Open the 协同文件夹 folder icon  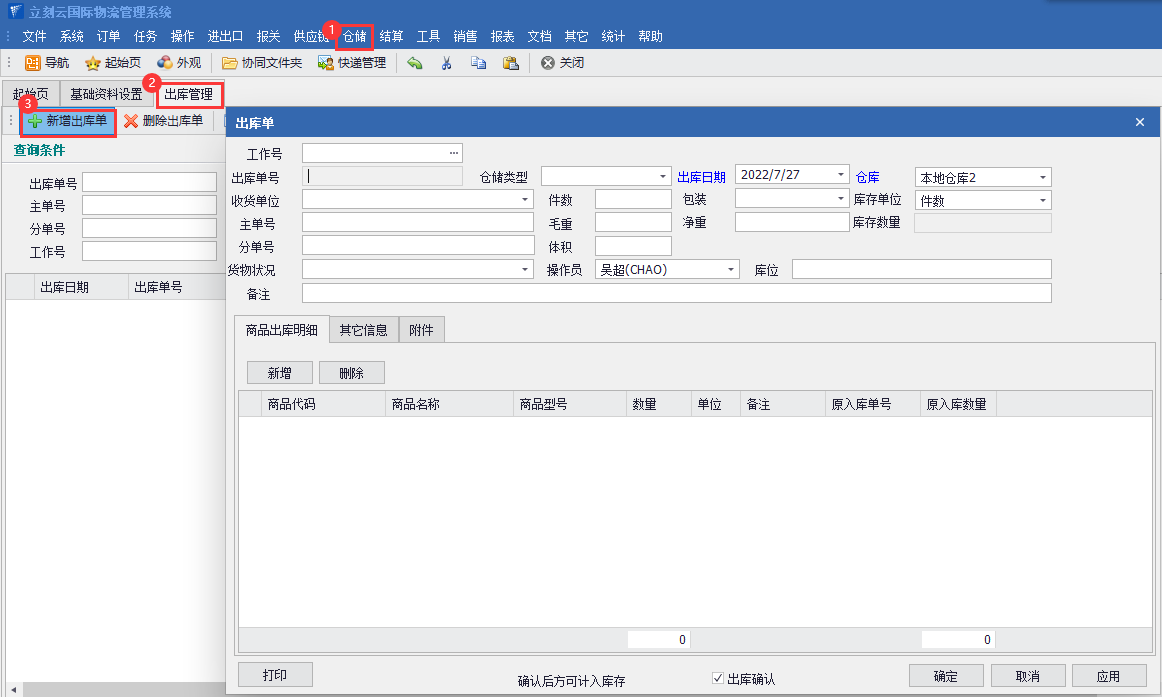point(230,63)
